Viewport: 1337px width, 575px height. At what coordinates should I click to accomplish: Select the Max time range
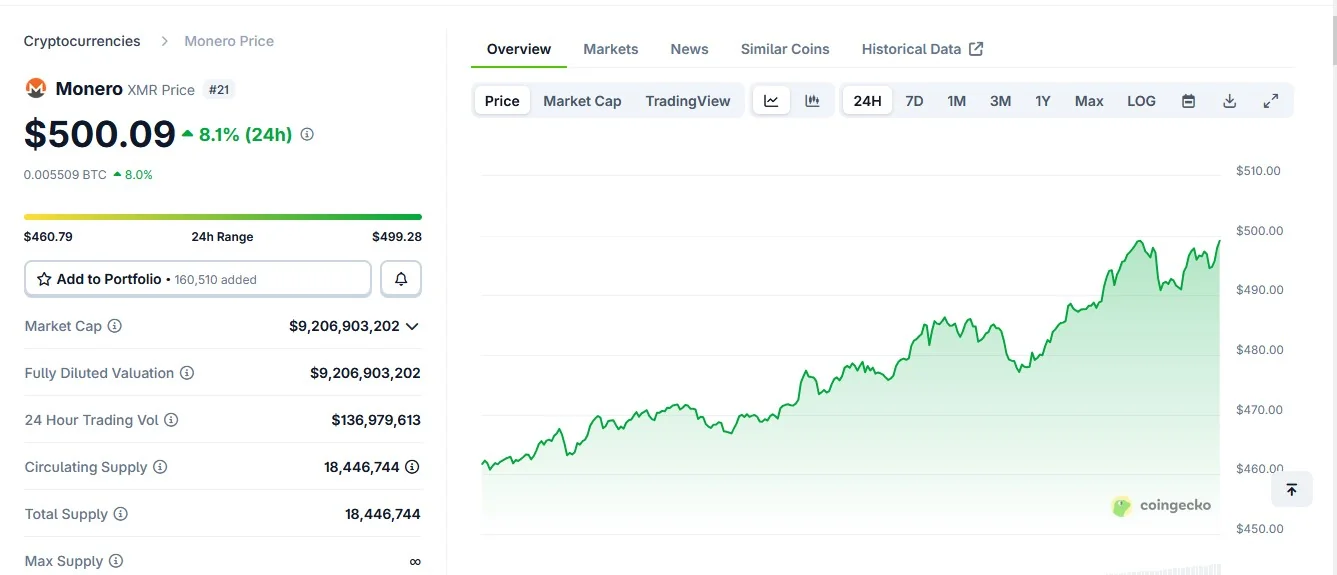click(x=1089, y=101)
